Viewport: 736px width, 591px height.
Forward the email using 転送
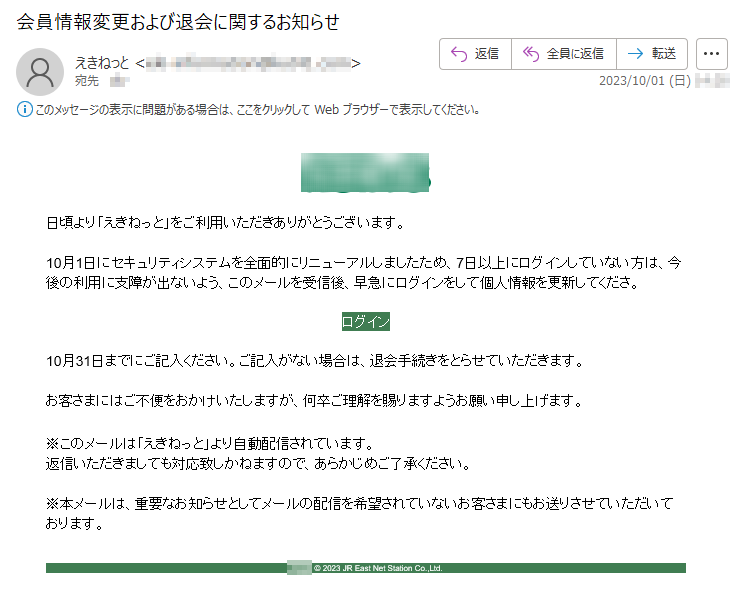click(652, 54)
